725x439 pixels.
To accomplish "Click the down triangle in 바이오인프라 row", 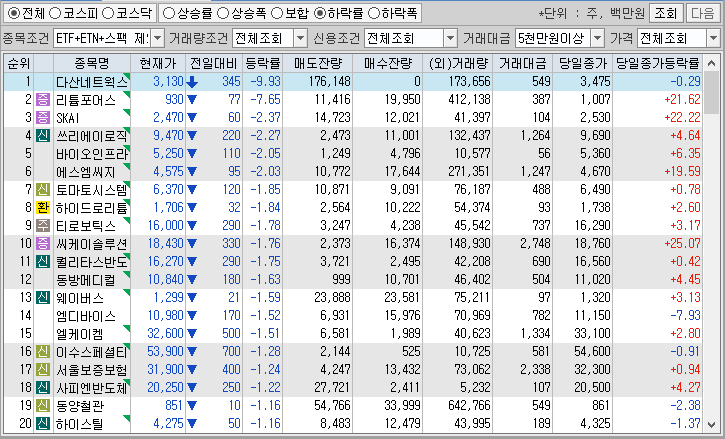I will pos(192,154).
